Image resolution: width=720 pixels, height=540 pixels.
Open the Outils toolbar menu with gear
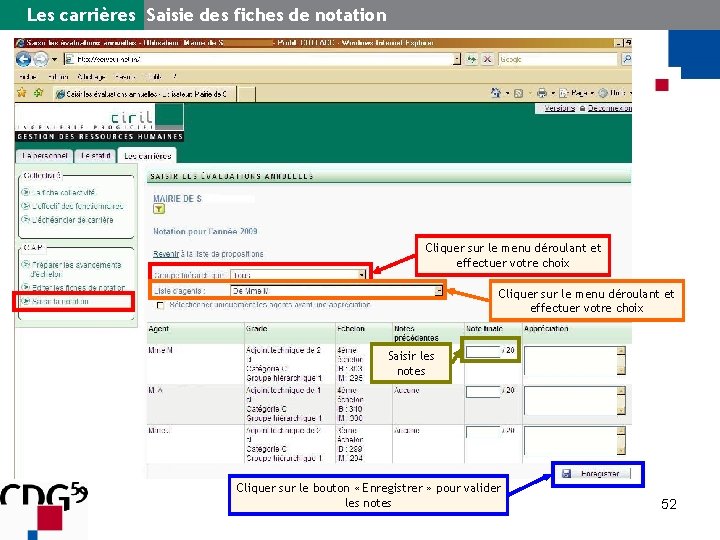pos(613,93)
